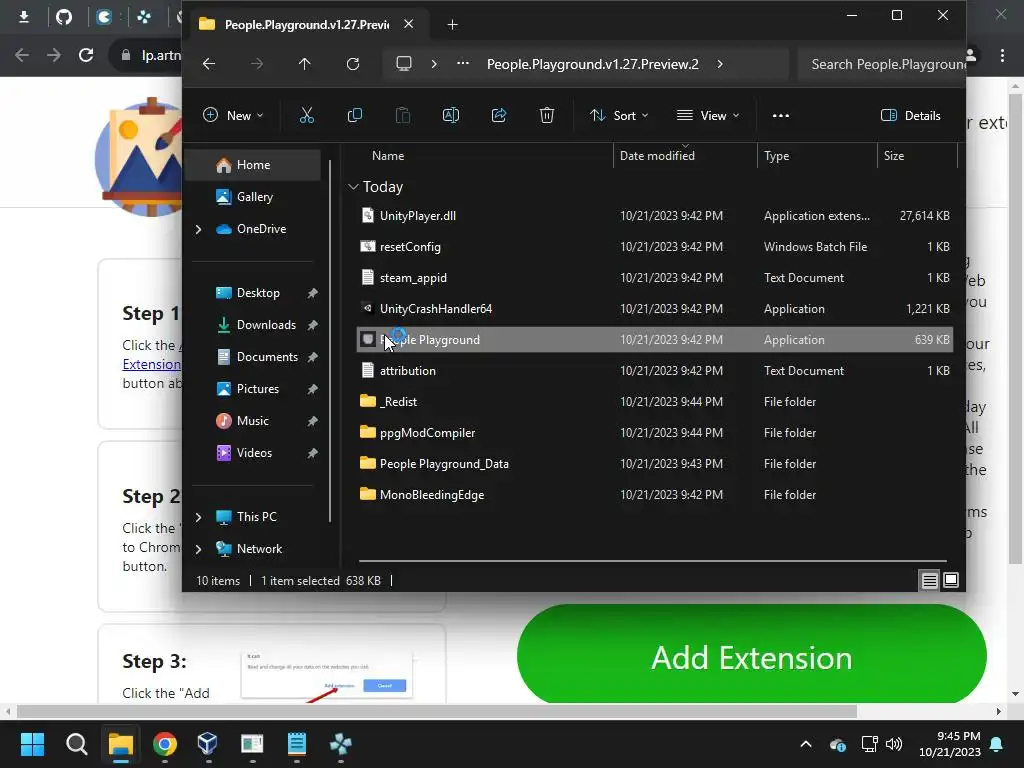The width and height of the screenshot is (1024, 768).
Task: Open Gallery in navigation pane
Action: pyautogui.click(x=254, y=197)
